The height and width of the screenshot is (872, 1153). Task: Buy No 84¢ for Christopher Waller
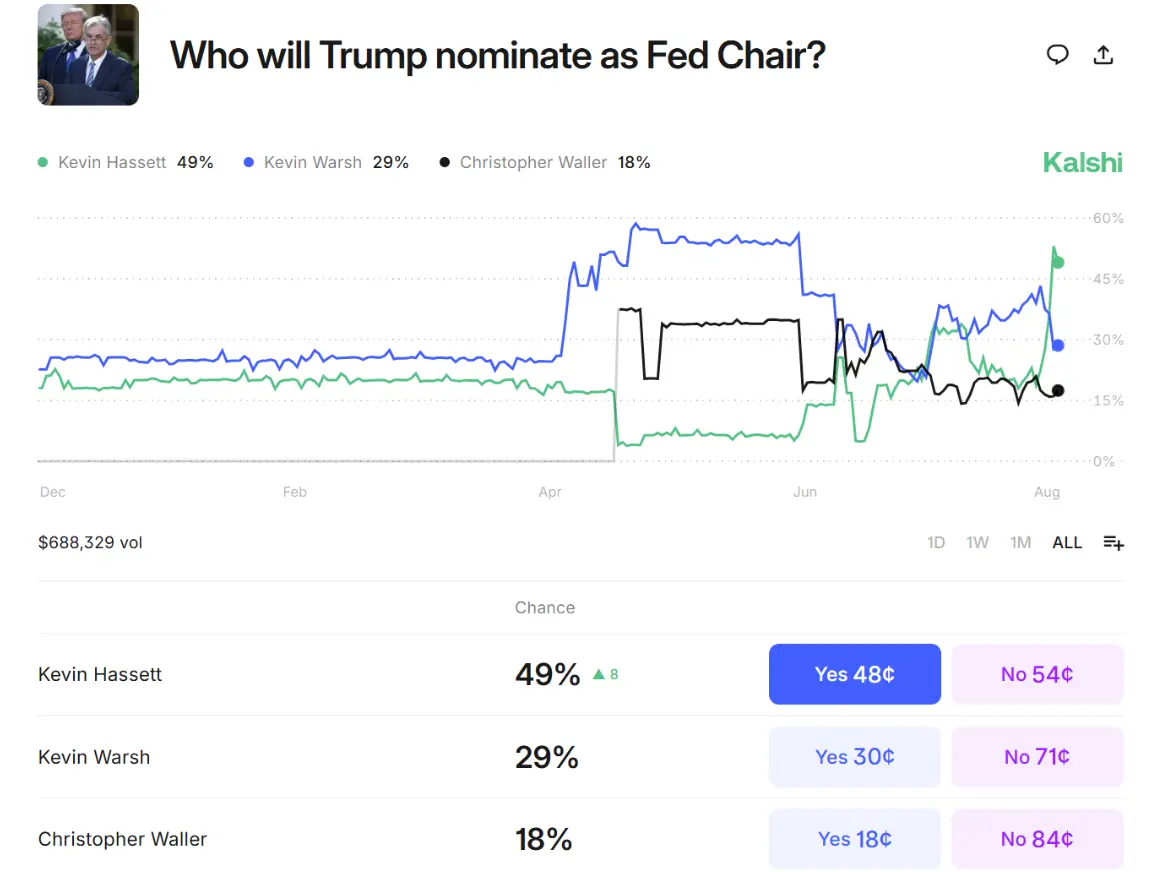[1036, 839]
